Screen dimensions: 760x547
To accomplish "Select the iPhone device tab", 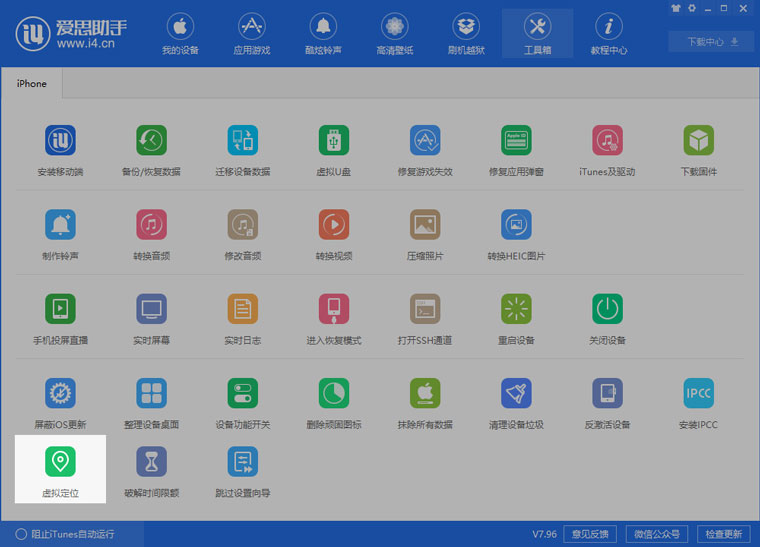I will [x=32, y=83].
